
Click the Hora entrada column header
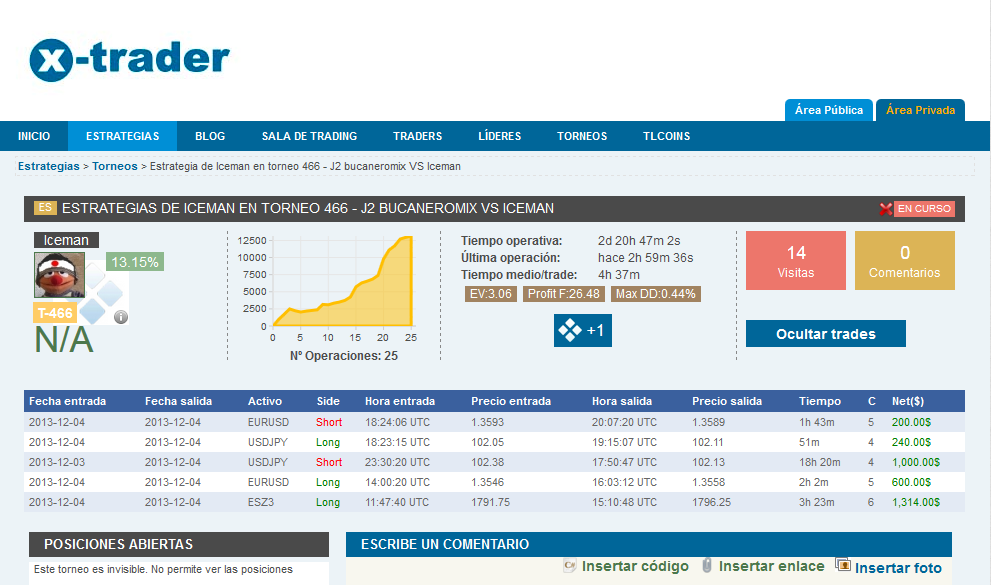click(399, 401)
